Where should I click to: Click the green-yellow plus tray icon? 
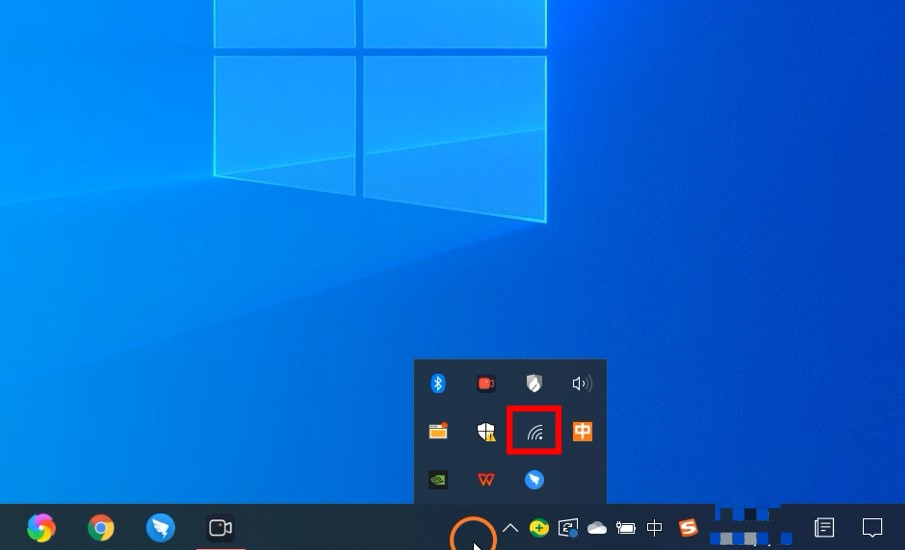tap(539, 527)
